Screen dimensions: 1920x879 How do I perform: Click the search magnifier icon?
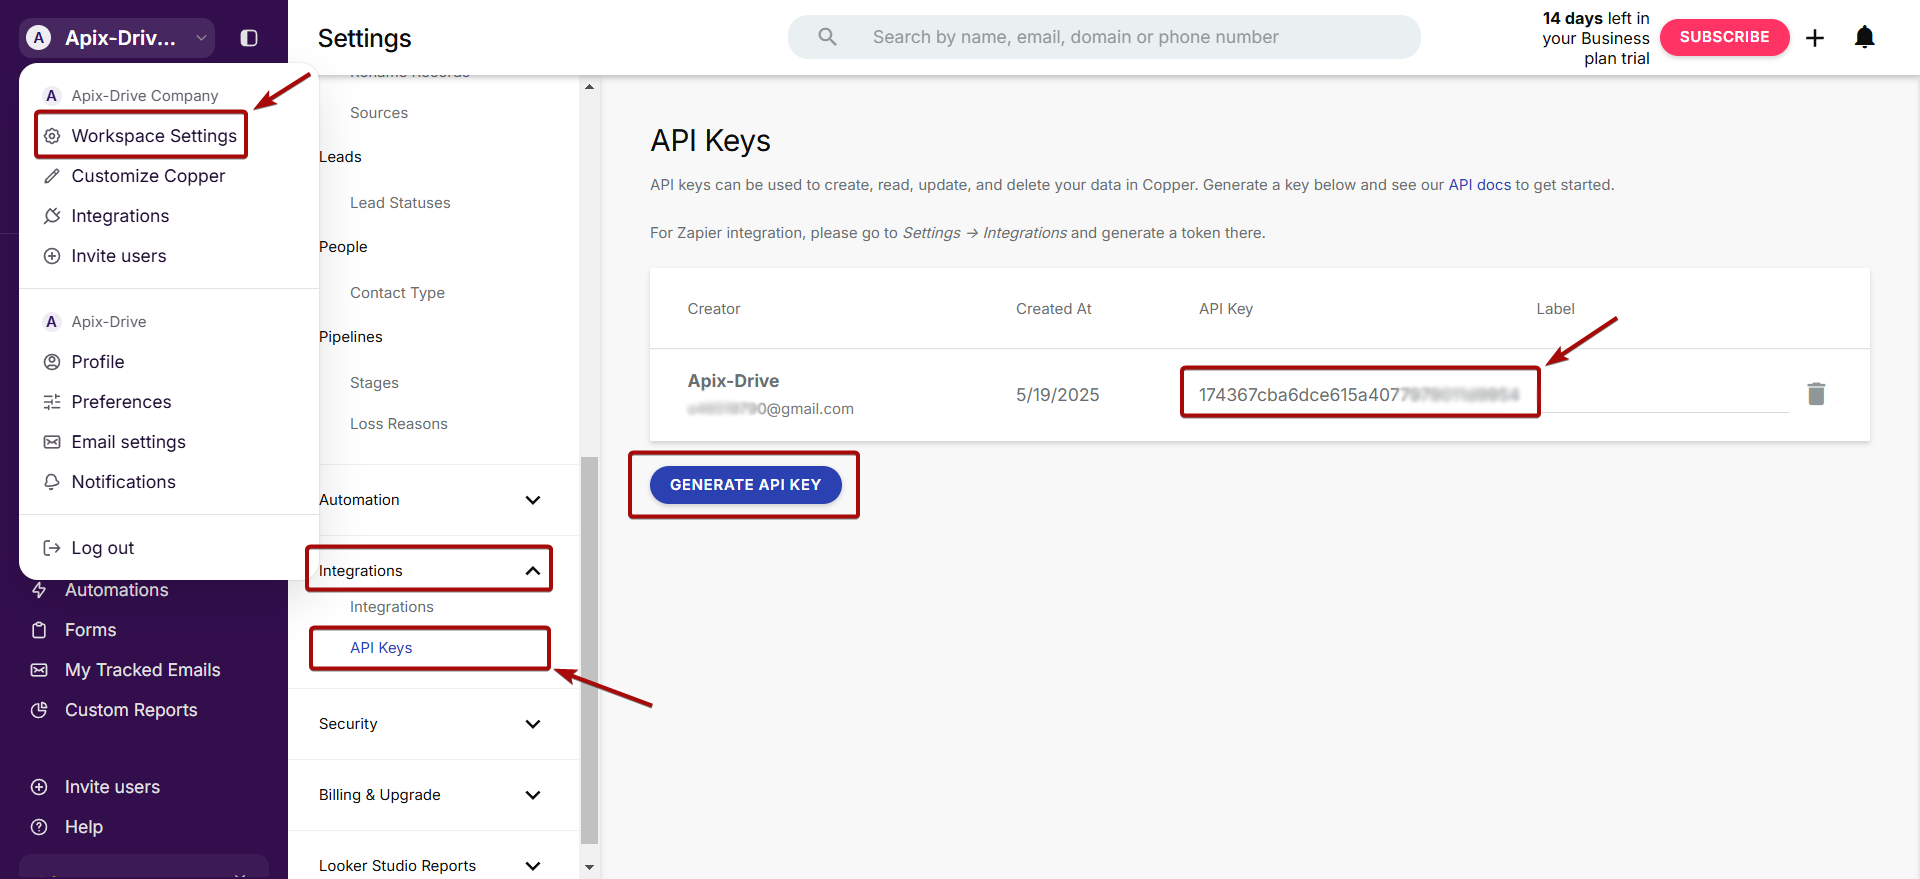click(x=827, y=37)
